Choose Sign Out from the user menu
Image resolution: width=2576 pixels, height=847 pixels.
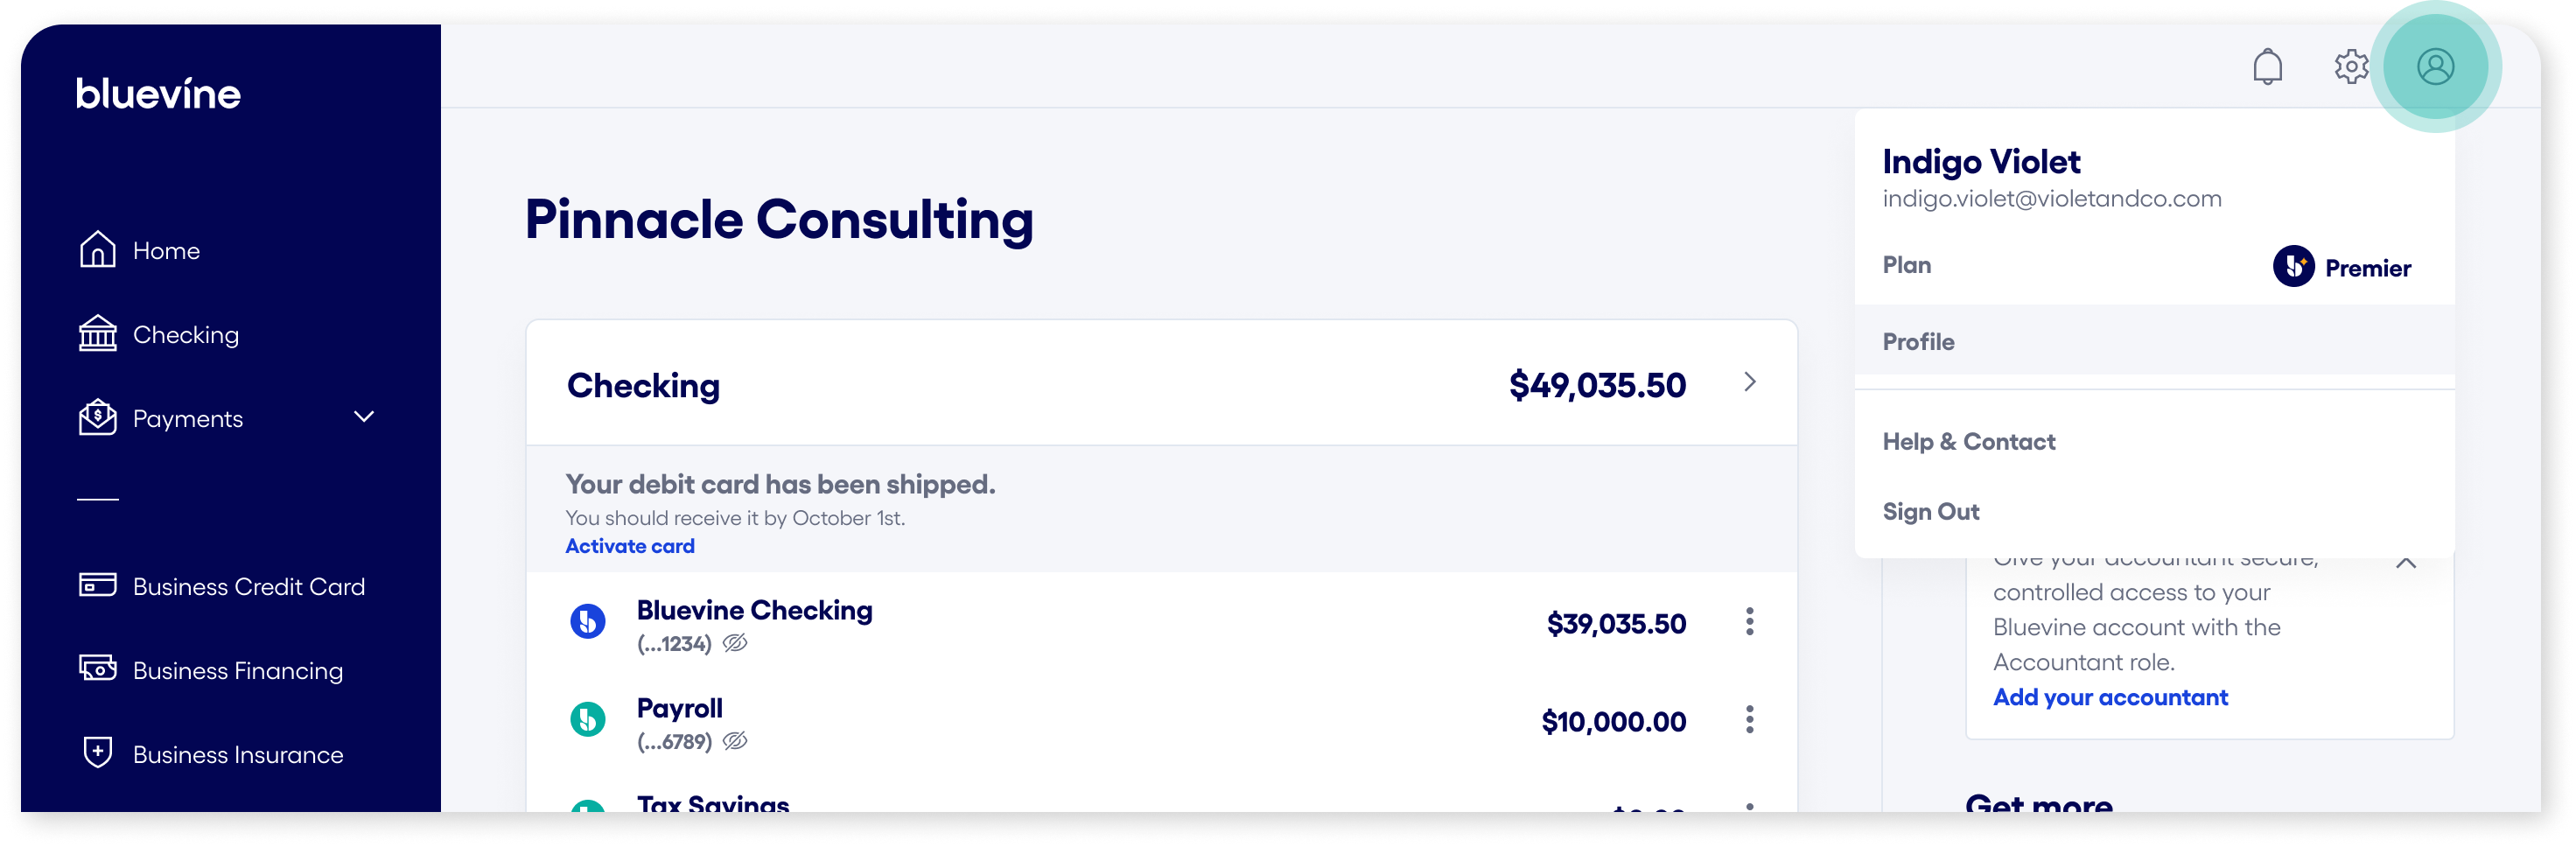[x=1930, y=511]
